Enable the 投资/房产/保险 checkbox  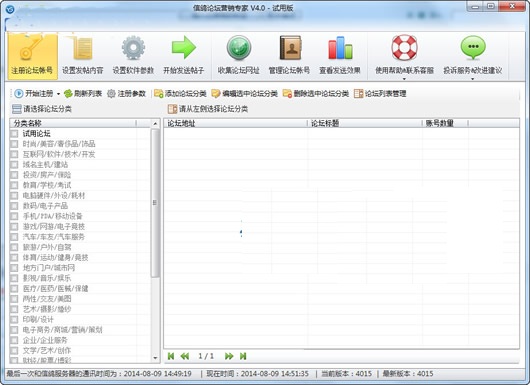(x=15, y=175)
